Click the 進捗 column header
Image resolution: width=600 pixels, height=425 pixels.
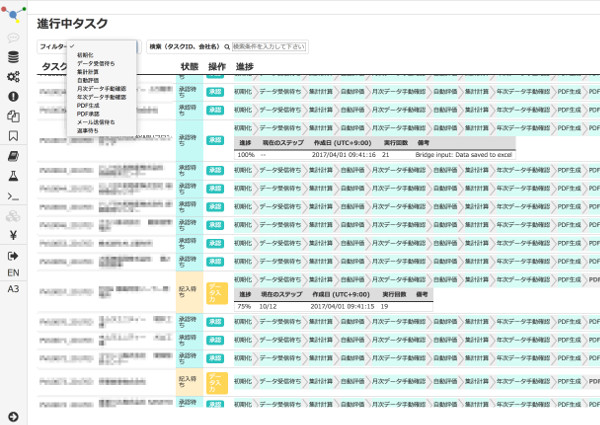[245, 67]
